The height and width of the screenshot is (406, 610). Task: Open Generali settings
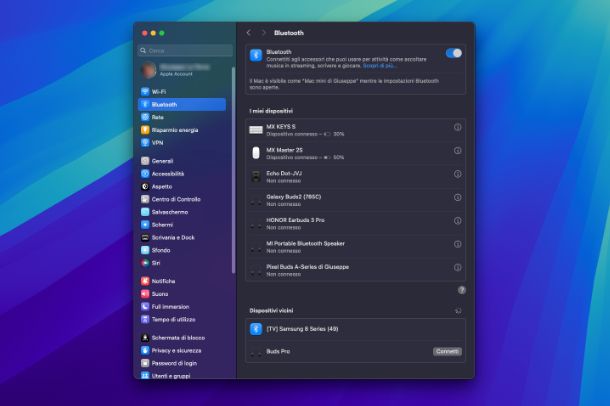(182, 161)
